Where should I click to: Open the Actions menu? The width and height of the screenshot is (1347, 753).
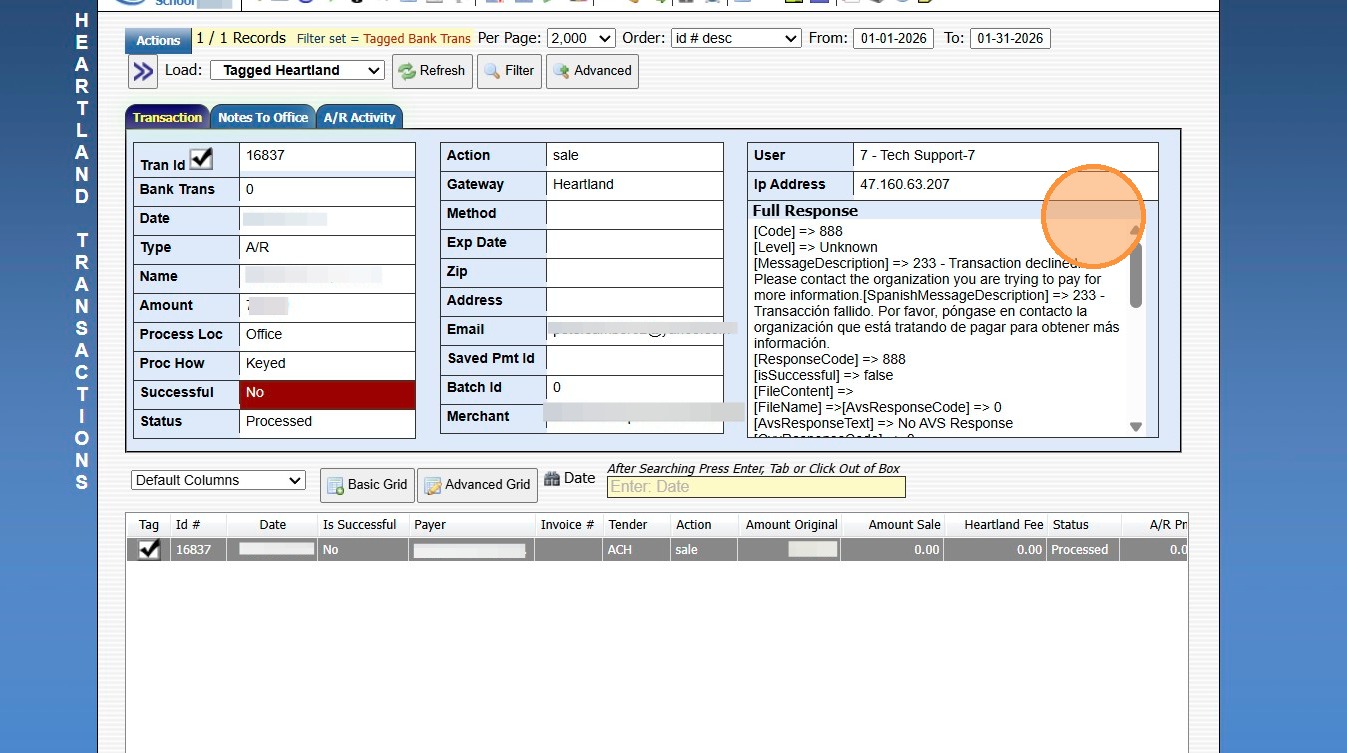pos(158,41)
